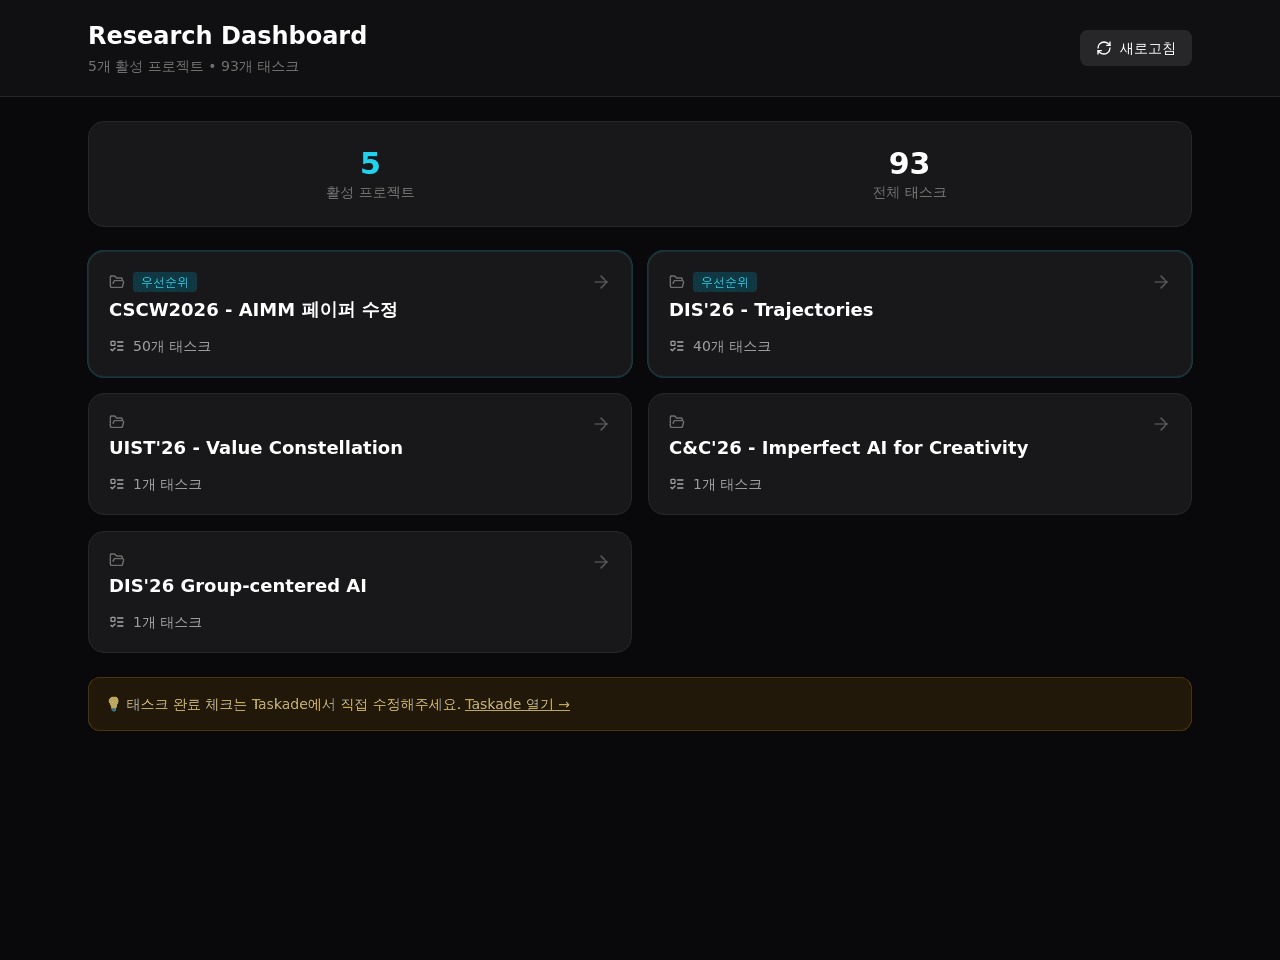Open CSCW2026 project via its arrow
1280x960 pixels.
coord(601,282)
